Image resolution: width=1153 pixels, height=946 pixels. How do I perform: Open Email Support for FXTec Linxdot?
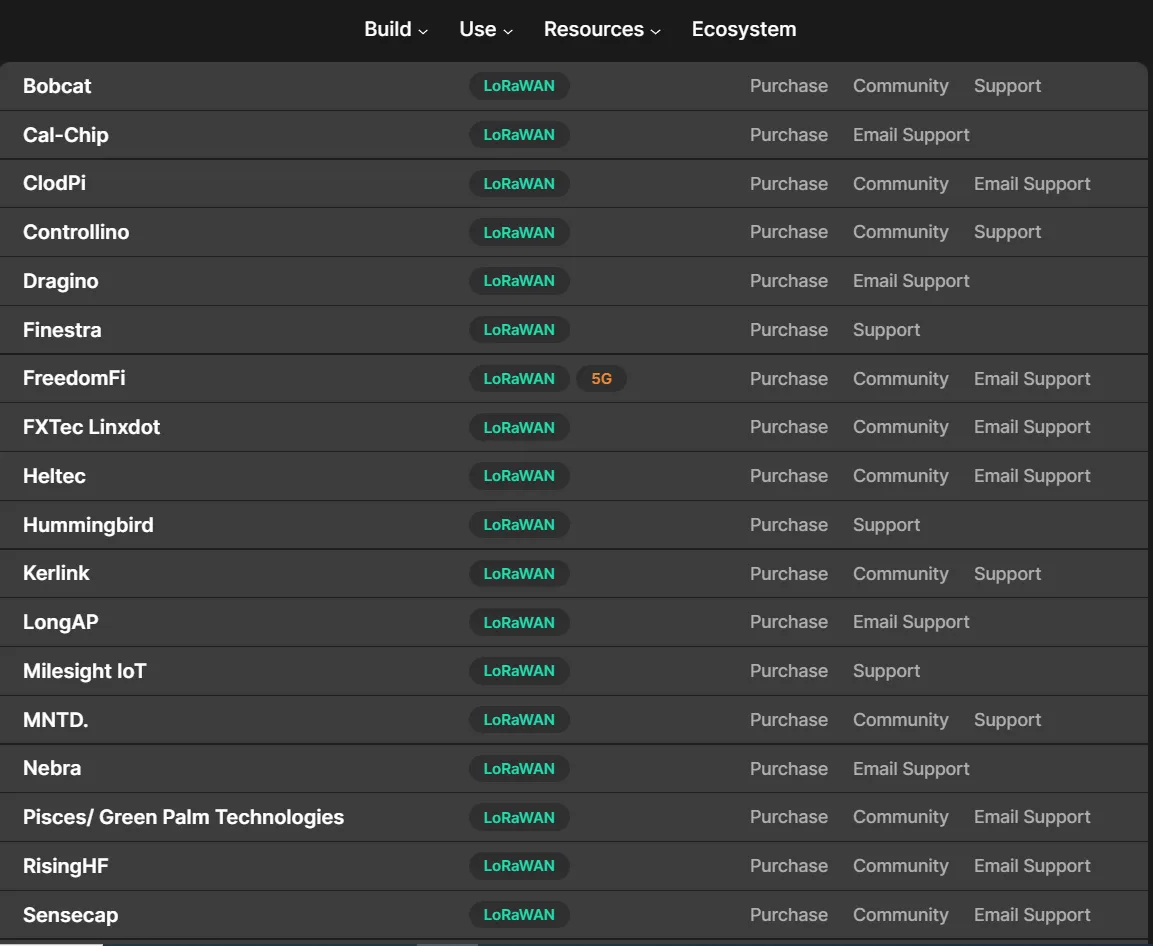[1032, 427]
